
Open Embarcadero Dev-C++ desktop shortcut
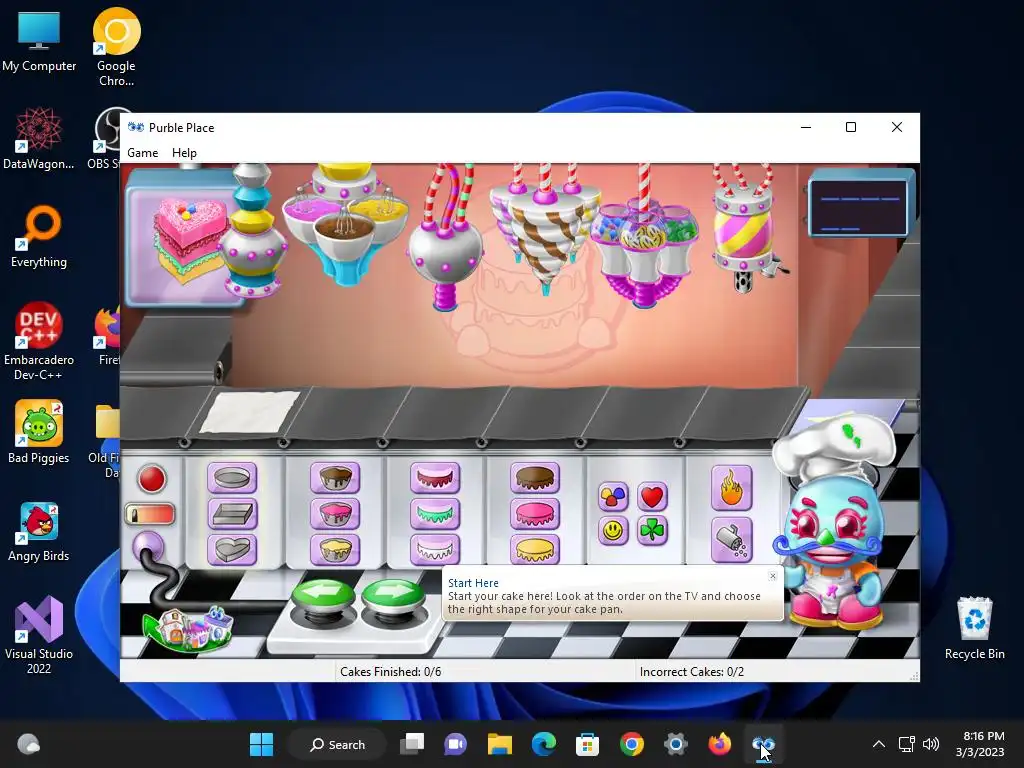[39, 341]
